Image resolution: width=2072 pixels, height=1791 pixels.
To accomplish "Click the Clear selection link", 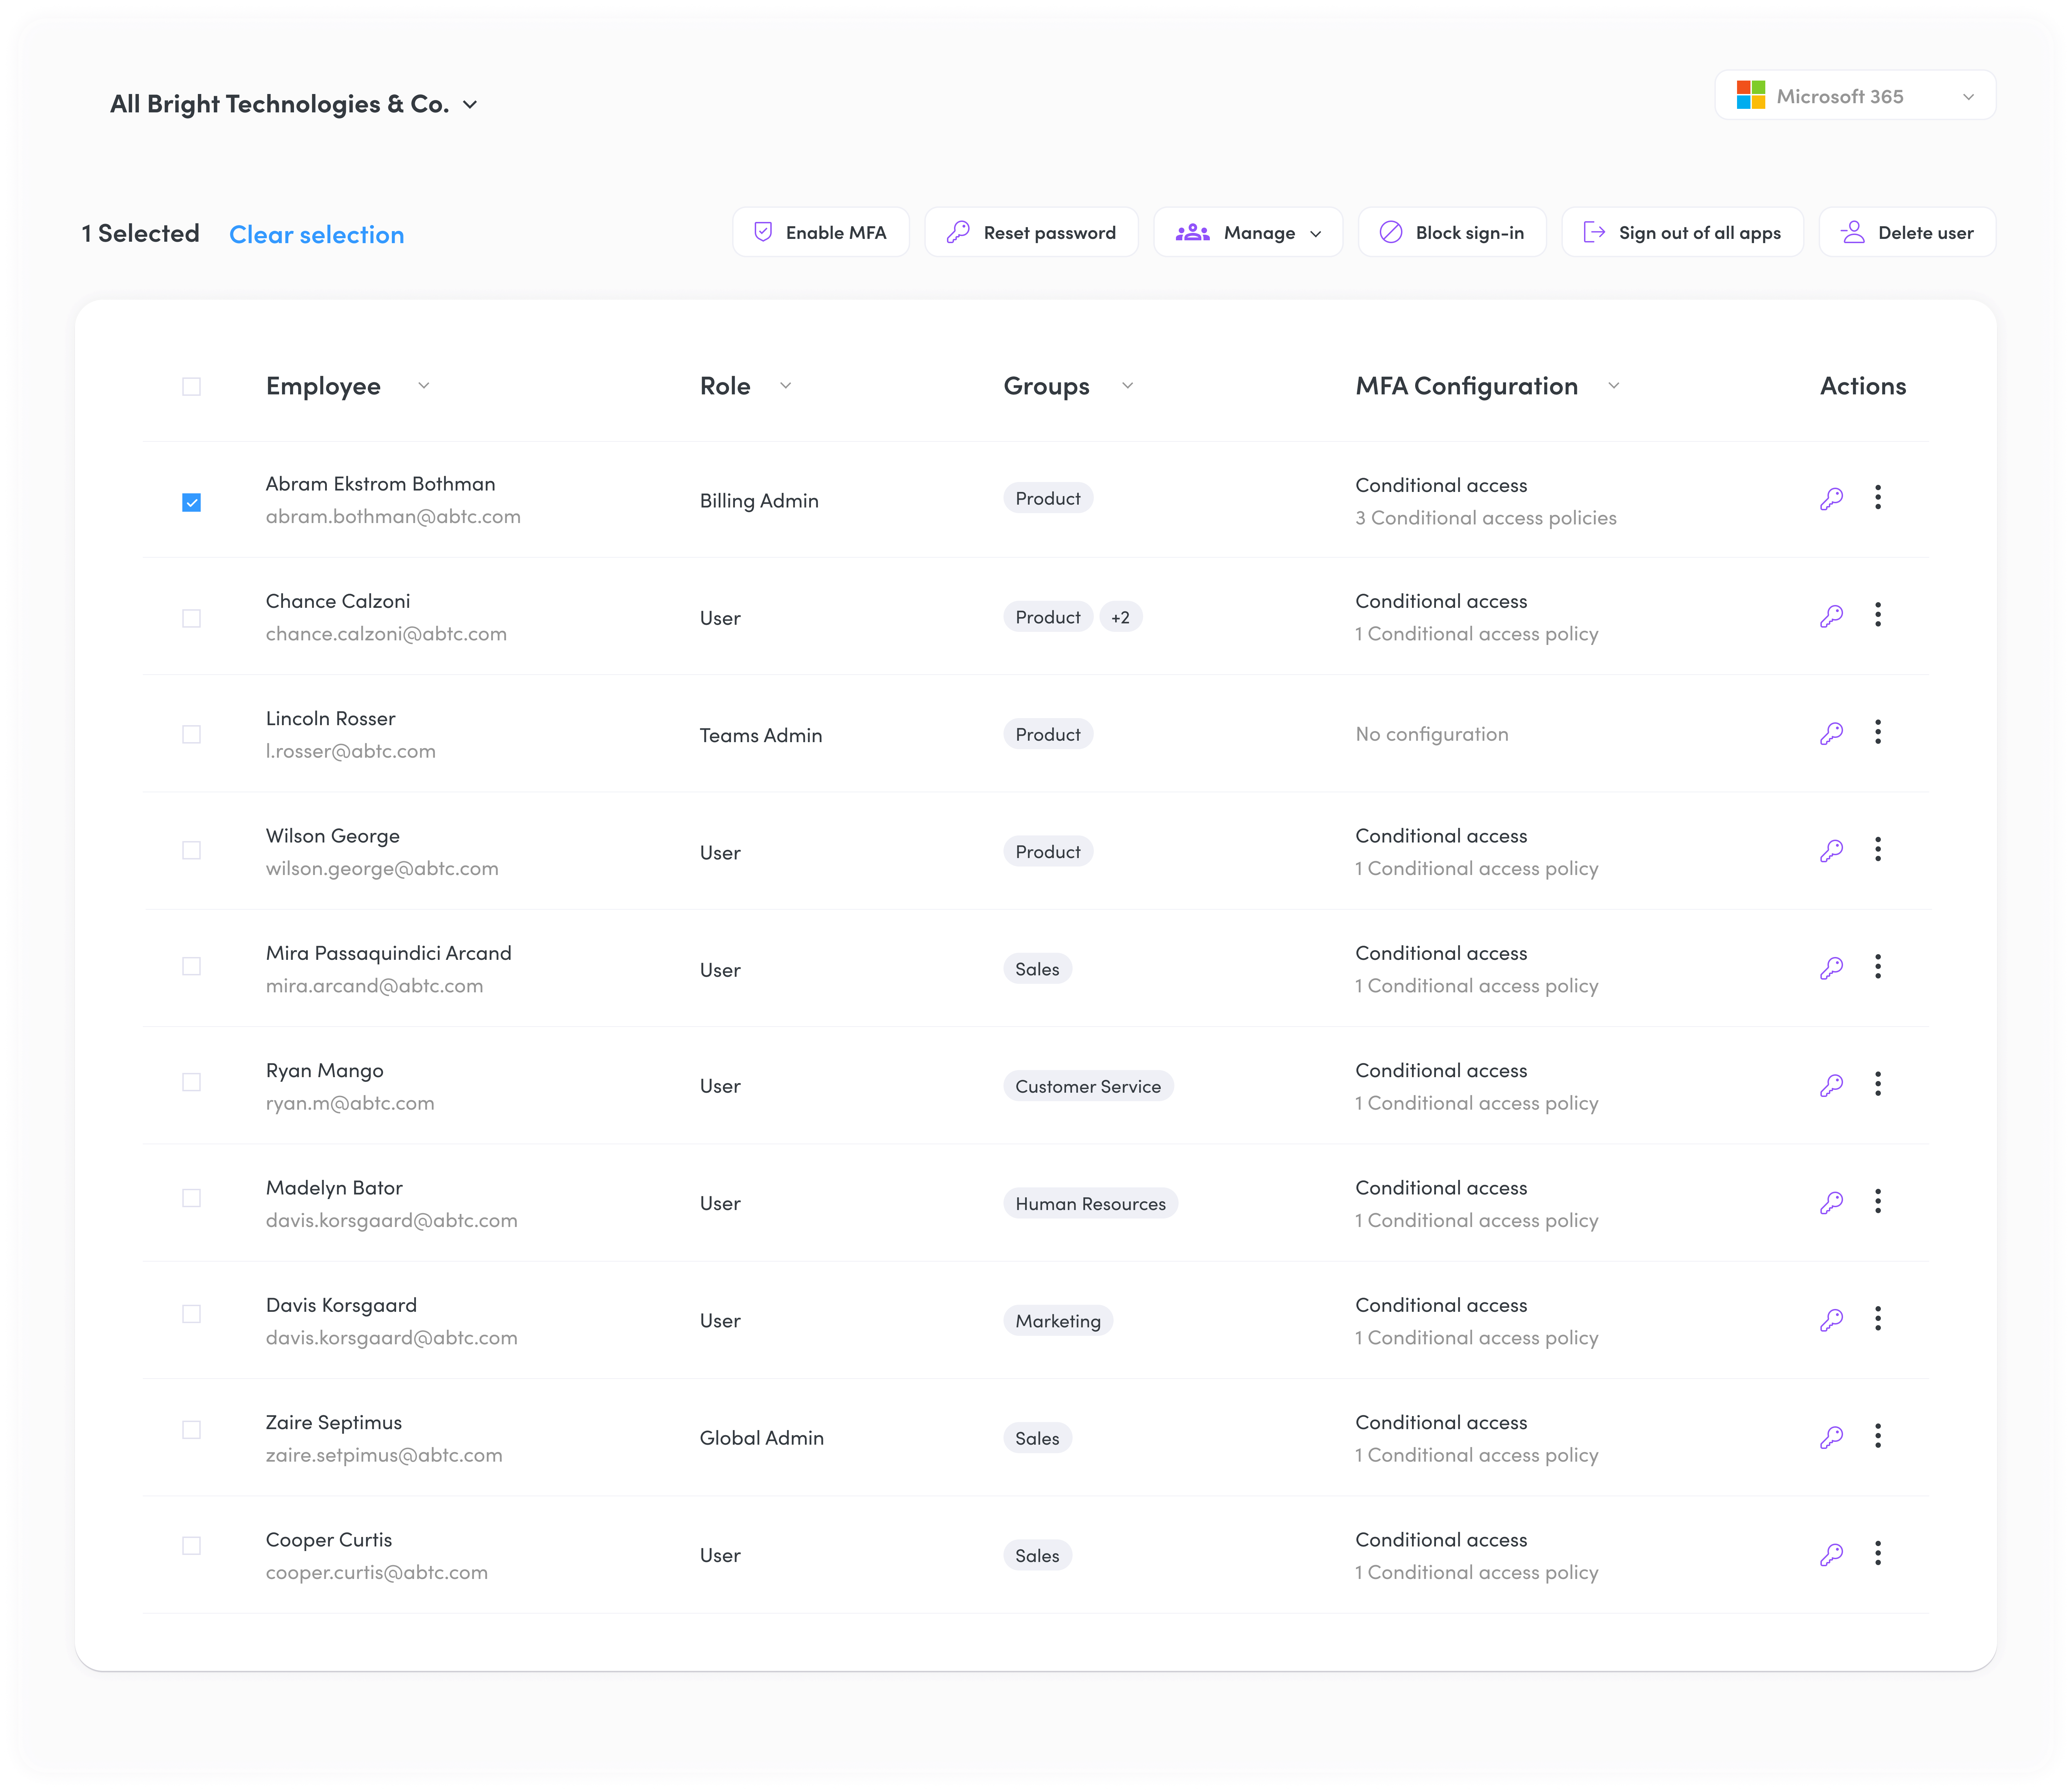I will pyautogui.click(x=317, y=235).
